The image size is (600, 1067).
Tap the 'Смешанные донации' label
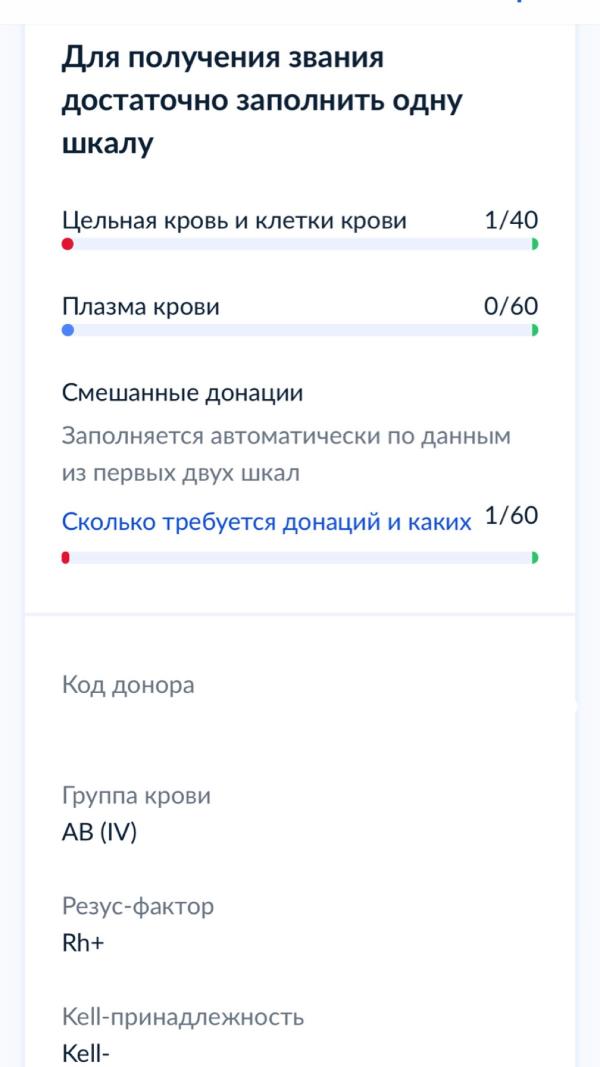click(x=182, y=393)
